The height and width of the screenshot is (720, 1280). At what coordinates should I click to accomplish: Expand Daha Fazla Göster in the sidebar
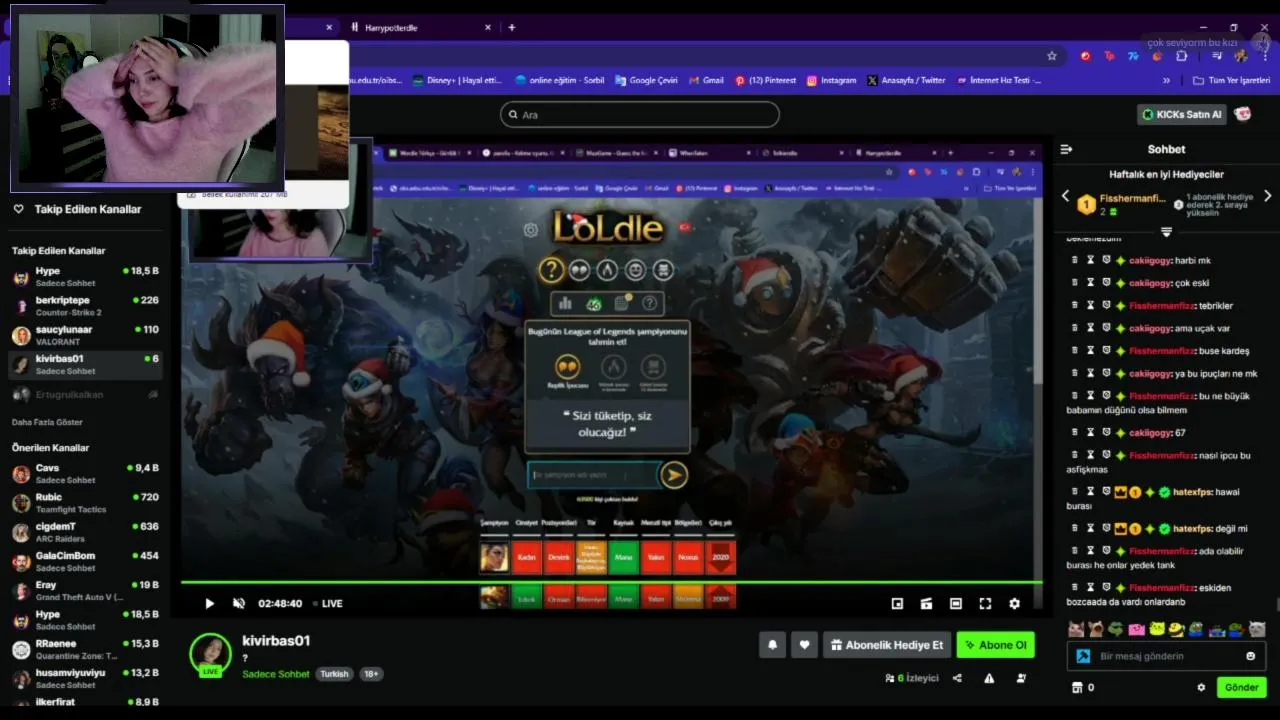47,422
